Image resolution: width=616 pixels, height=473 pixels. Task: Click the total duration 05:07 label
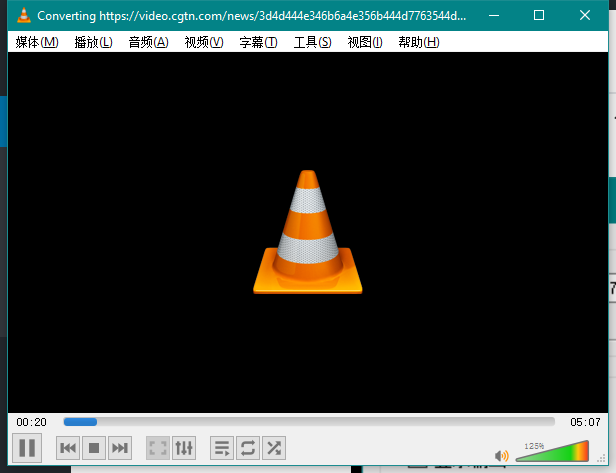click(x=585, y=422)
